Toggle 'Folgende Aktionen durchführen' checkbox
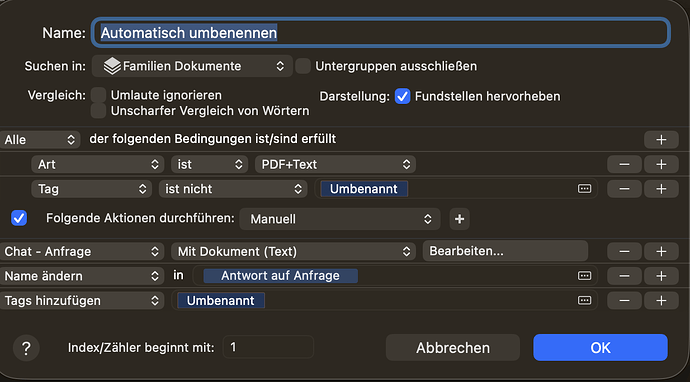 pos(19,218)
